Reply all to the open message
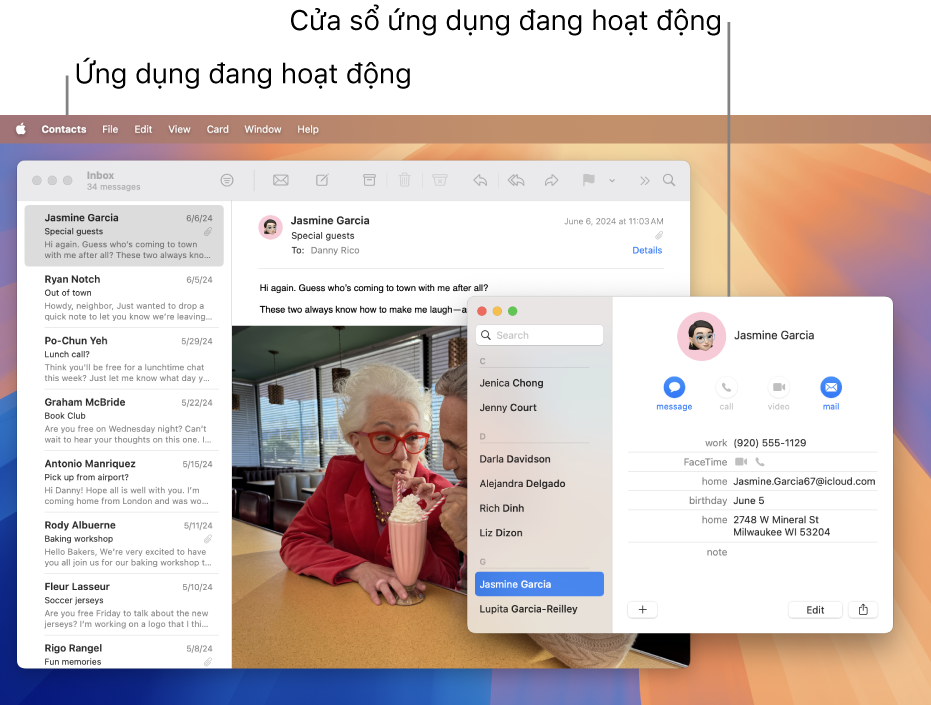931x705 pixels. pos(516,180)
